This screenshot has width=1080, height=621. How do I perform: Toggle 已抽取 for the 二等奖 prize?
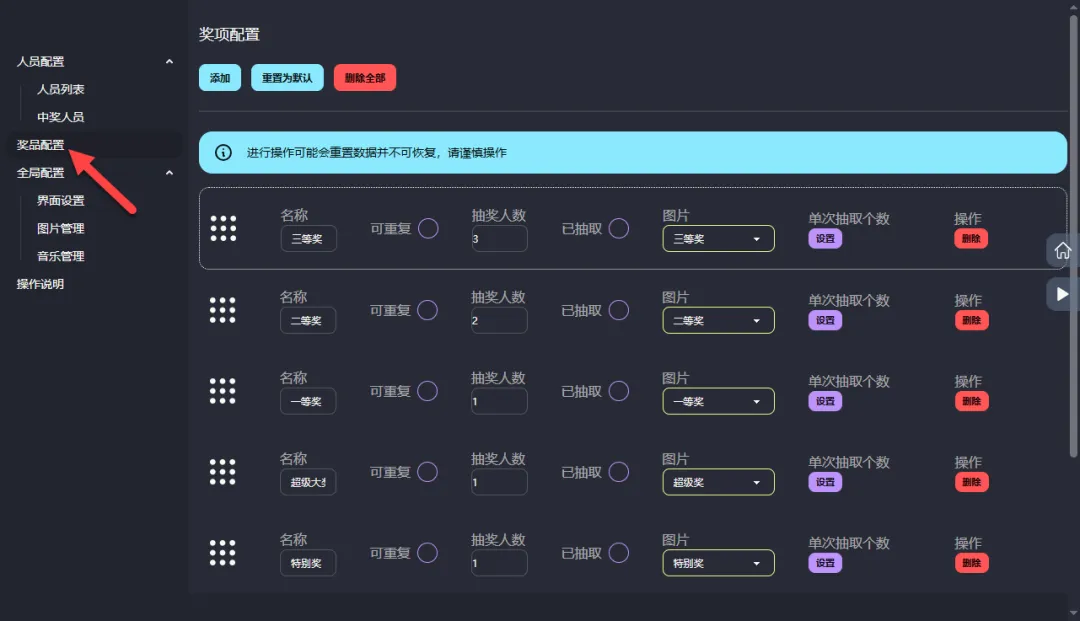pos(619,310)
